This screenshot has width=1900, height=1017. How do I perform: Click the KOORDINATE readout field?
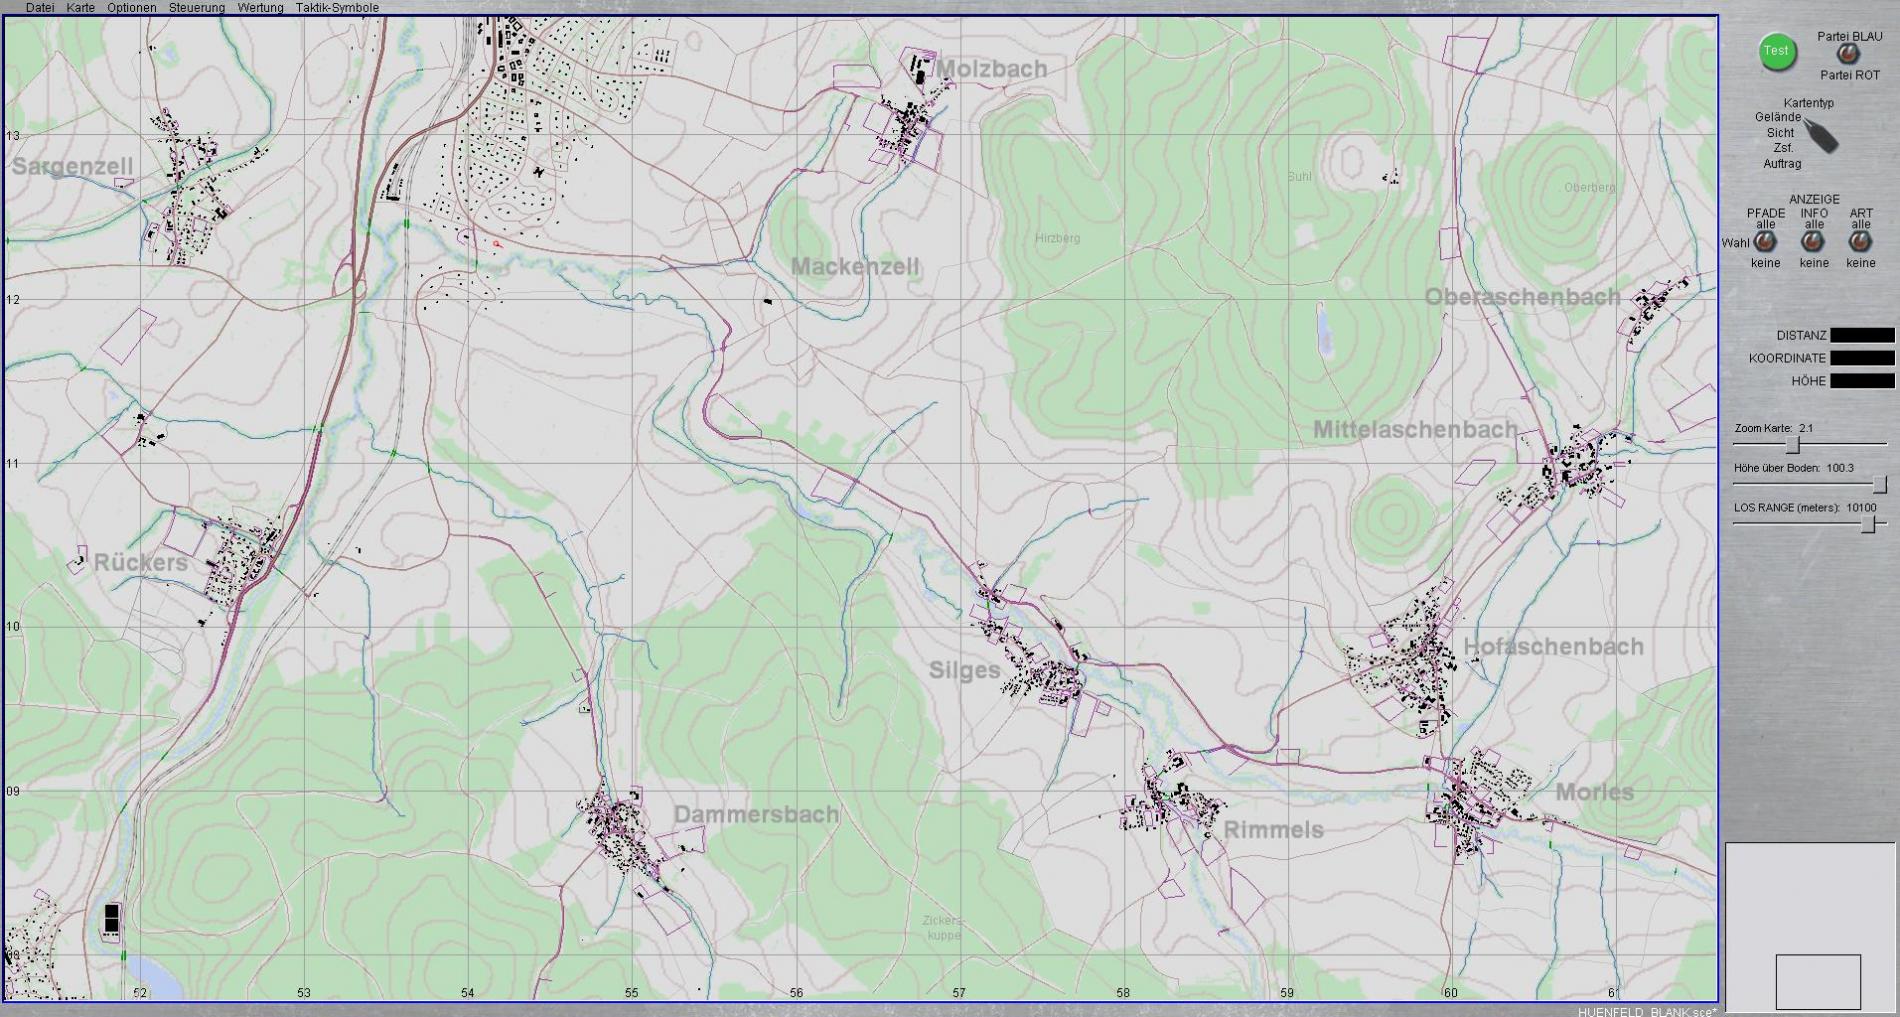pyautogui.click(x=1862, y=358)
